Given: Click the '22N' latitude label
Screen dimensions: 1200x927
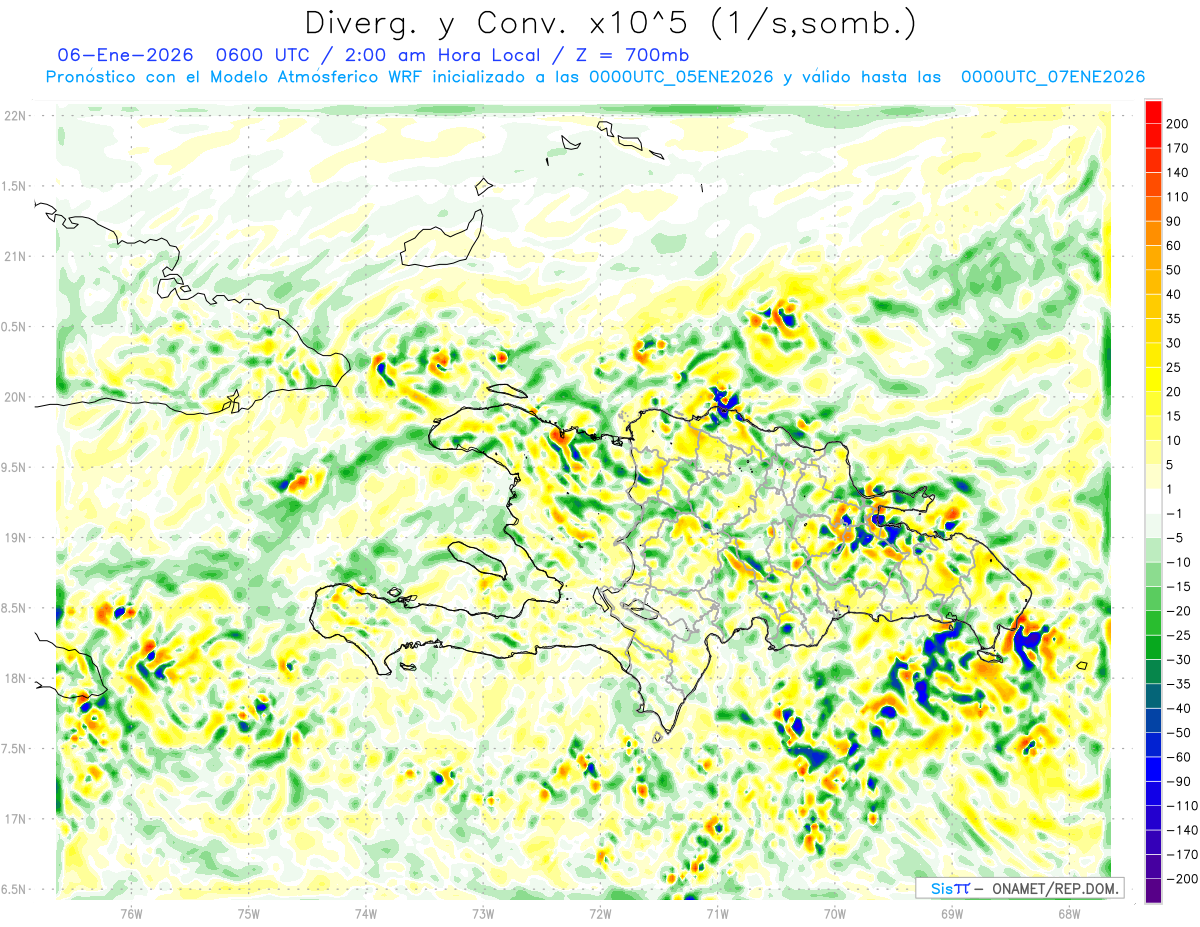Looking at the screenshot, I should [x=14, y=115].
